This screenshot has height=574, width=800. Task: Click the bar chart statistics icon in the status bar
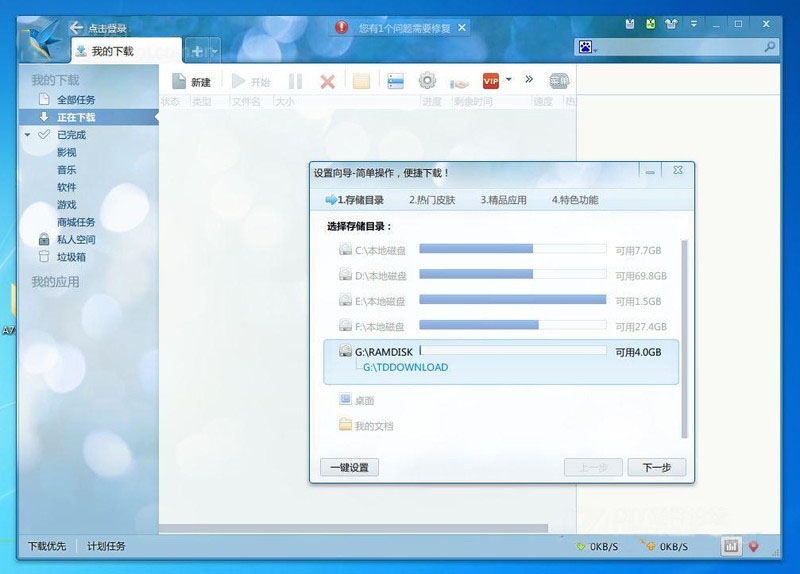(x=731, y=546)
